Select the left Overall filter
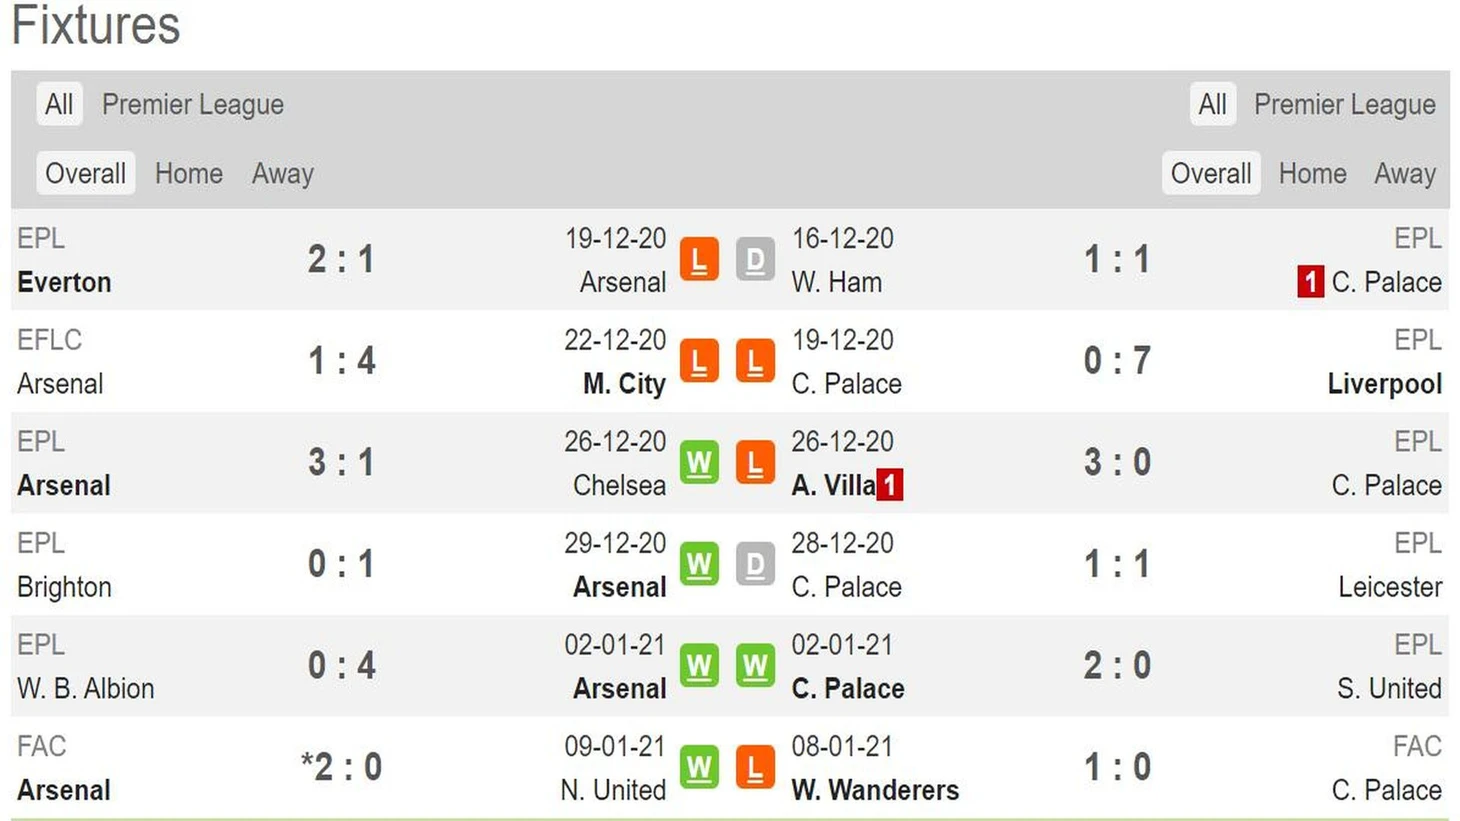 [x=85, y=173]
